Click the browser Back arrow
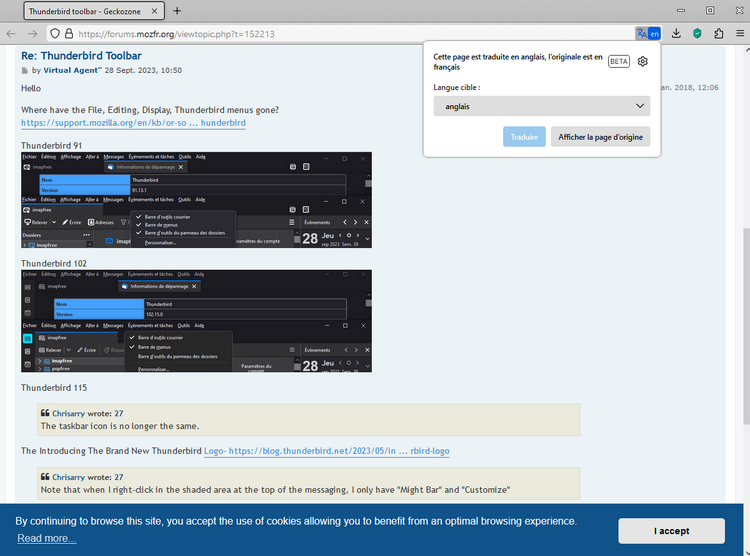The height and width of the screenshot is (556, 750). (x=11, y=33)
